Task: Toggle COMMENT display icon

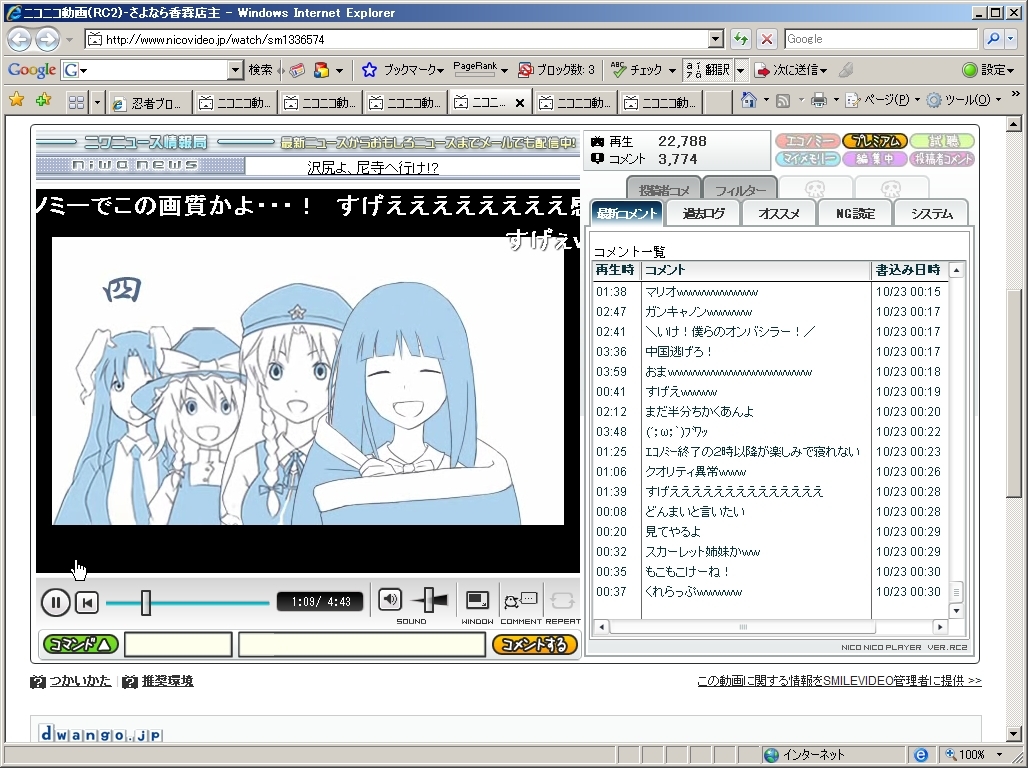Action: point(521,600)
